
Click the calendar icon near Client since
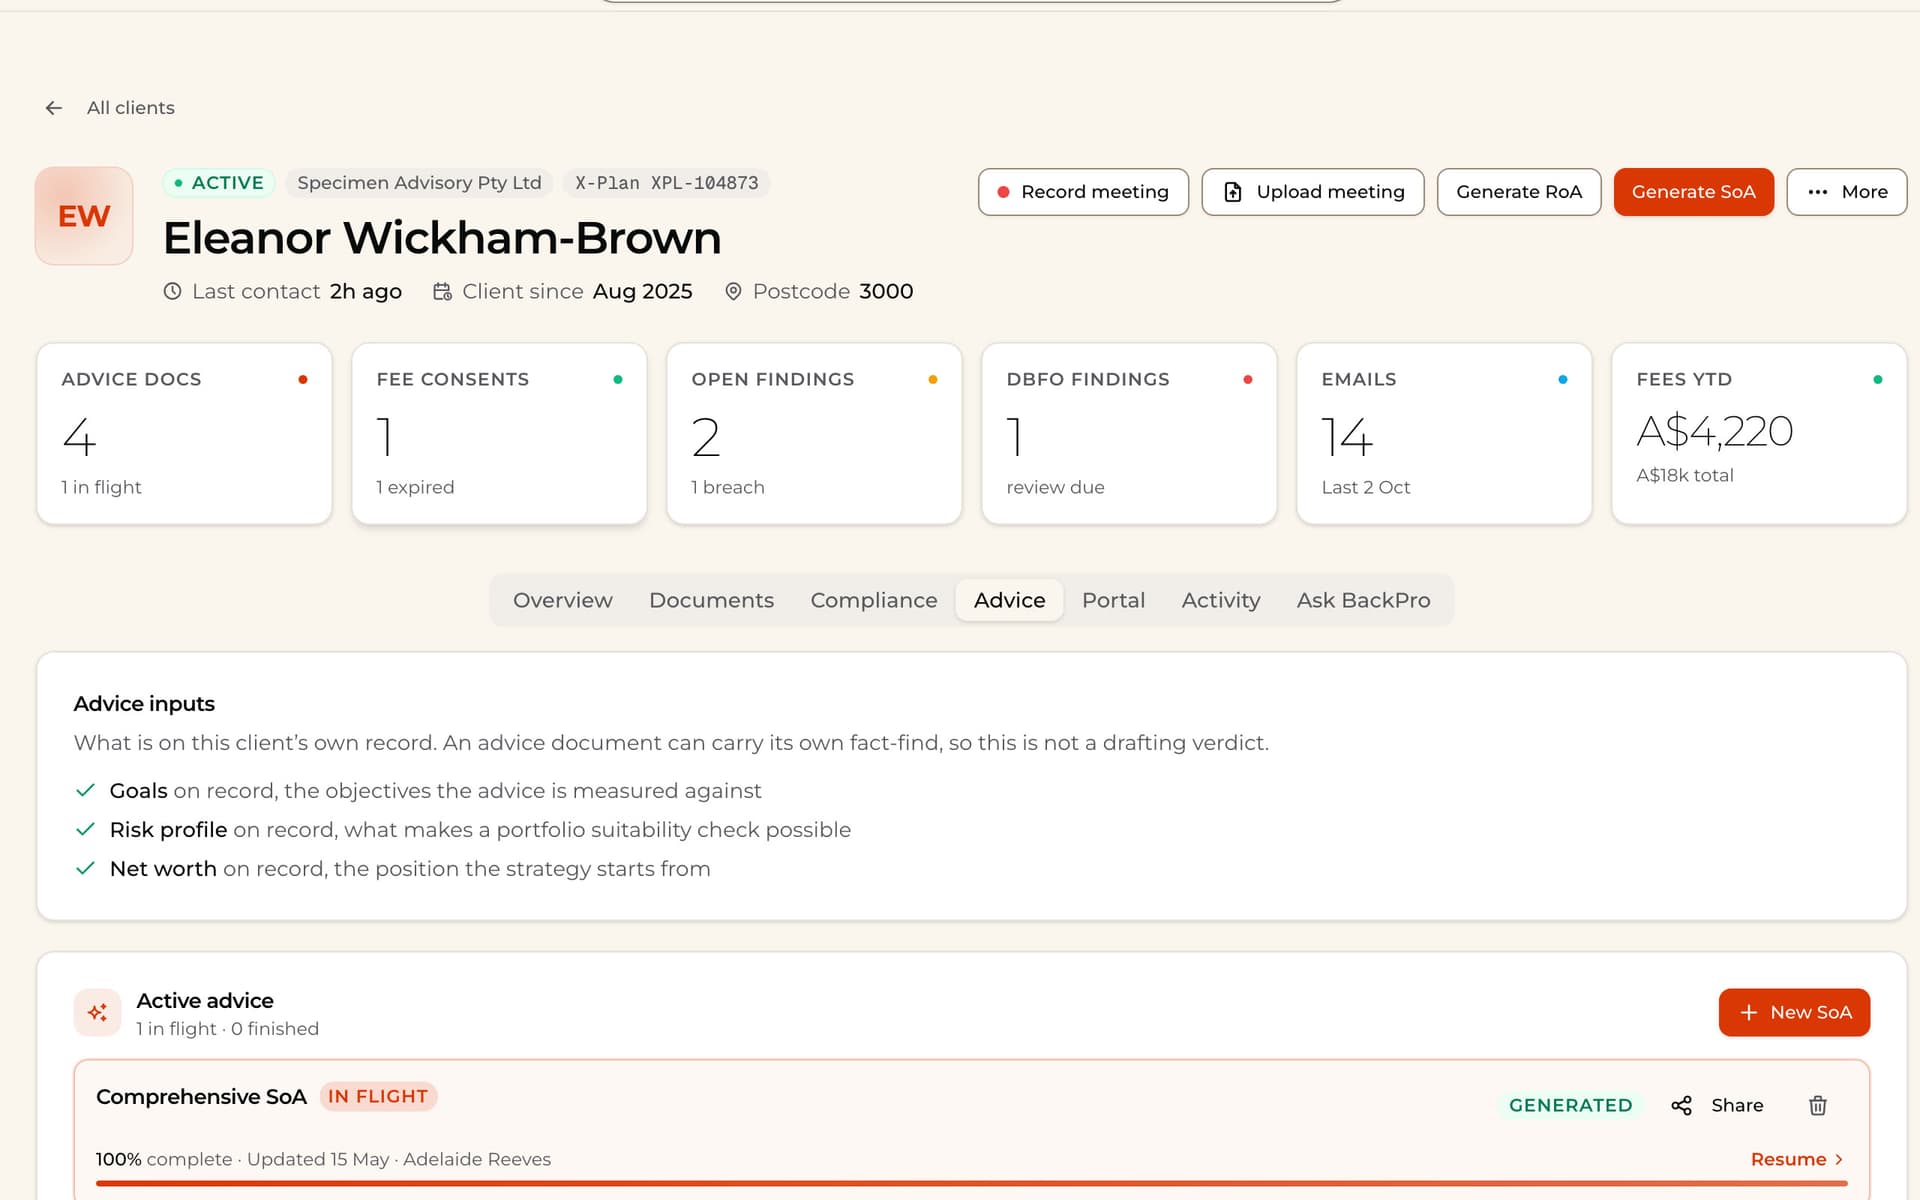[442, 291]
